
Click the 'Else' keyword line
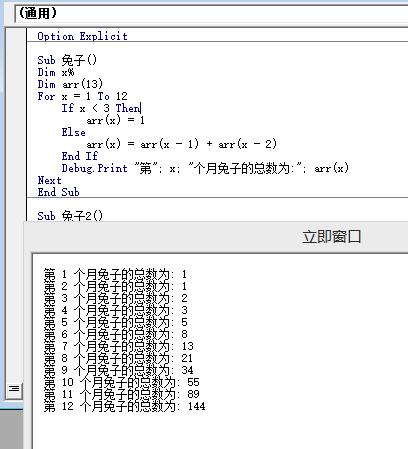pos(73,132)
